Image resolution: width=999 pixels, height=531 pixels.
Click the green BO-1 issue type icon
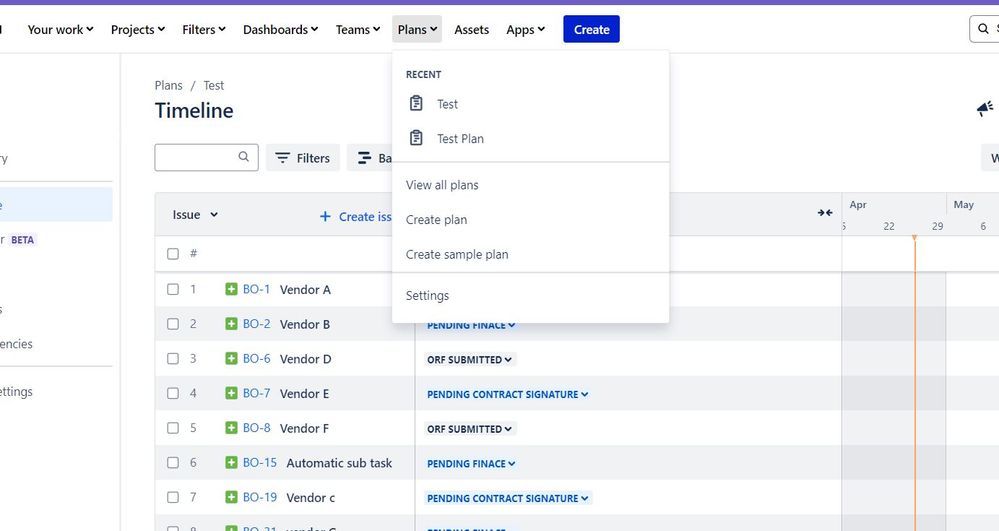231,289
